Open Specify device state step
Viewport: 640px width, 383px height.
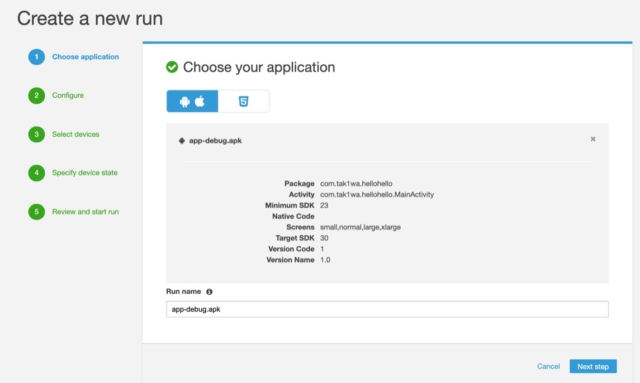click(x=84, y=173)
